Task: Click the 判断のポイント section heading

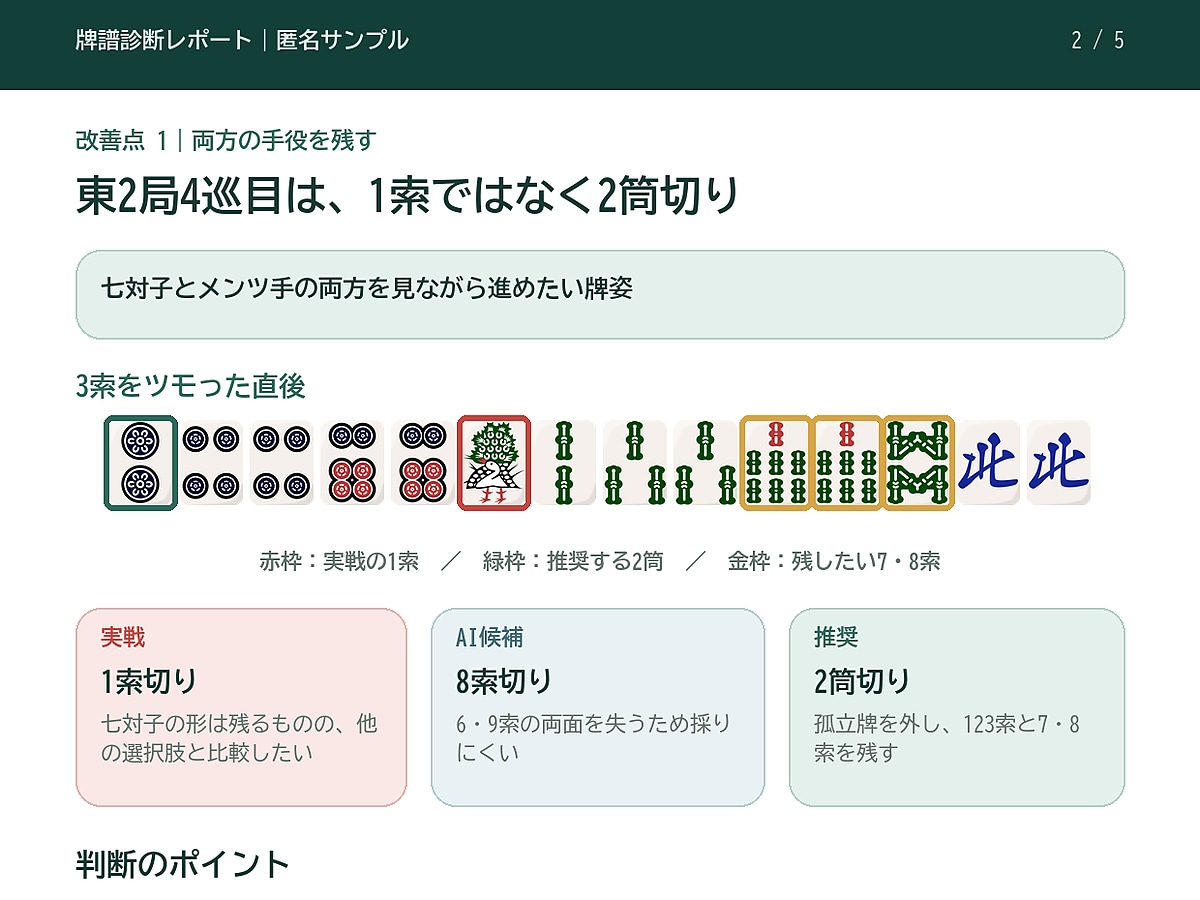Action: click(x=183, y=864)
